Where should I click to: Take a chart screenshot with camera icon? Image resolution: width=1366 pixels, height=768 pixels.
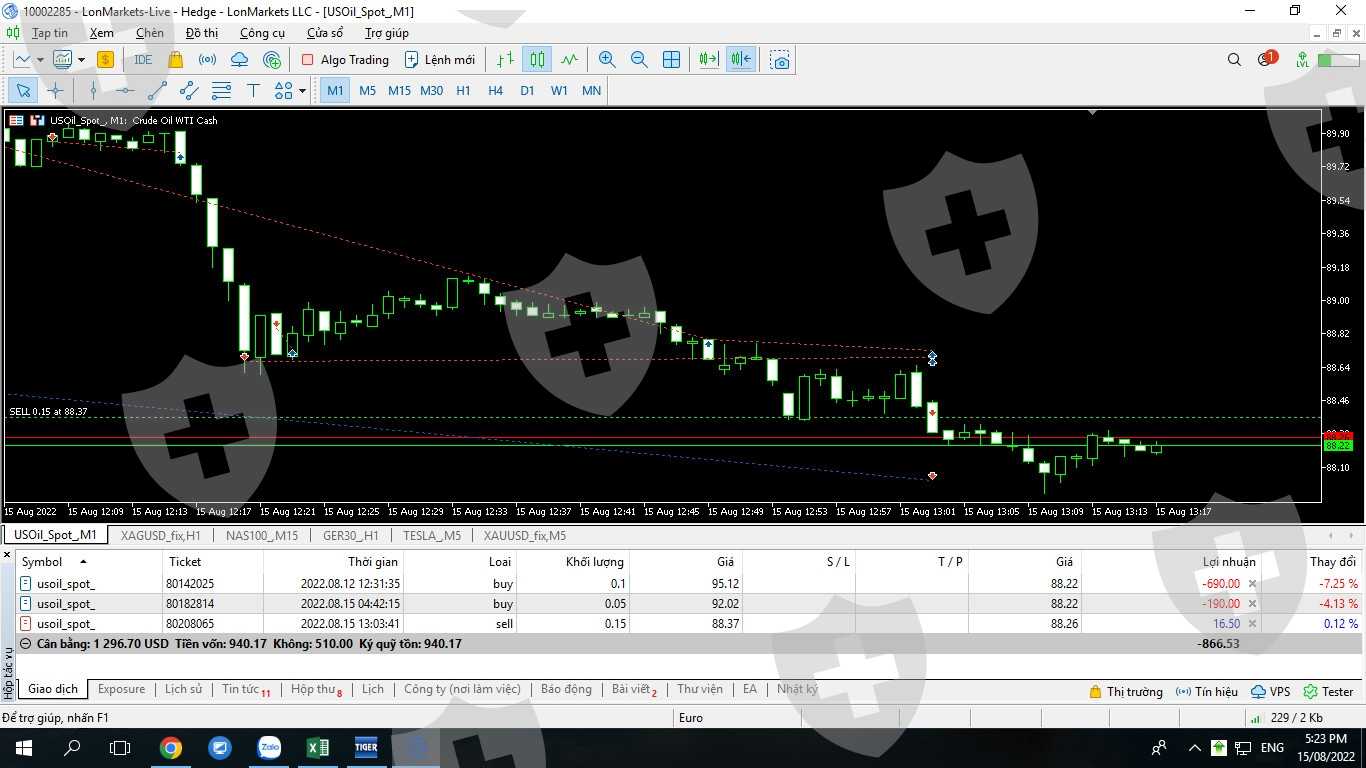click(780, 60)
